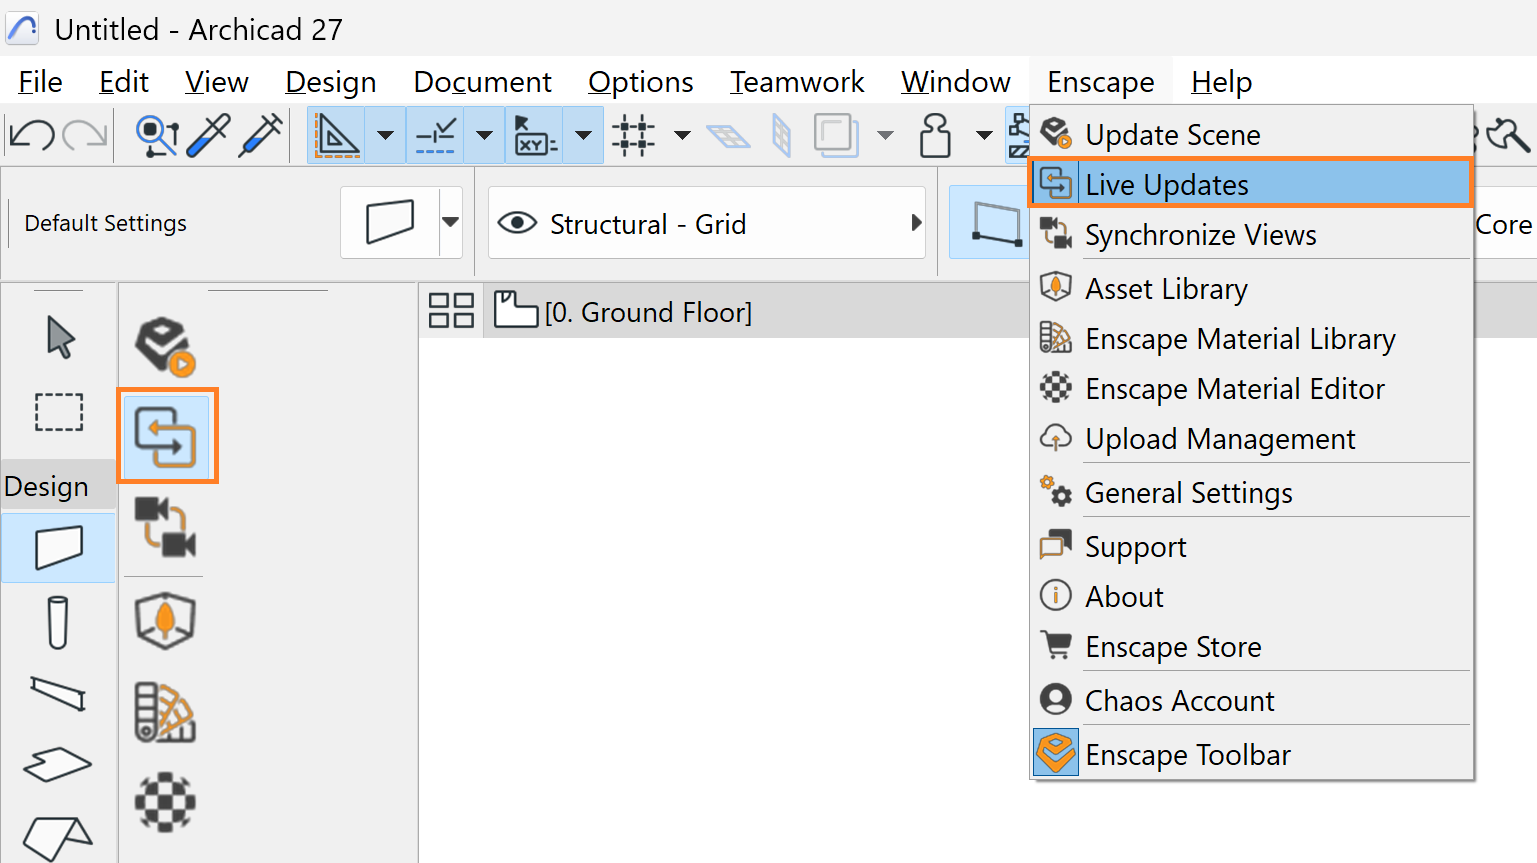Toggle Live Updates in the Enscape menu
The image size is (1537, 863).
tap(1252, 184)
